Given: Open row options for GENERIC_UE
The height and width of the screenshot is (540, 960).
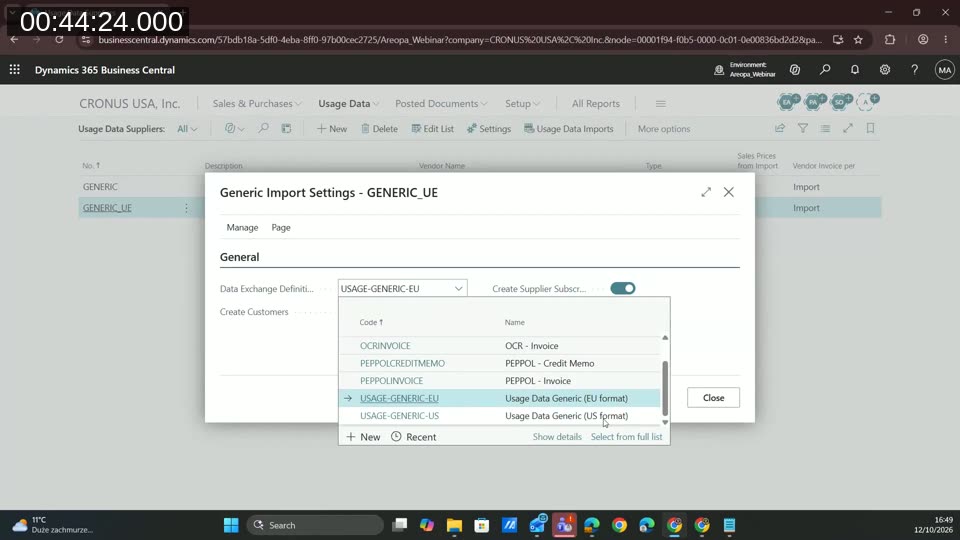Looking at the screenshot, I should pyautogui.click(x=186, y=208).
